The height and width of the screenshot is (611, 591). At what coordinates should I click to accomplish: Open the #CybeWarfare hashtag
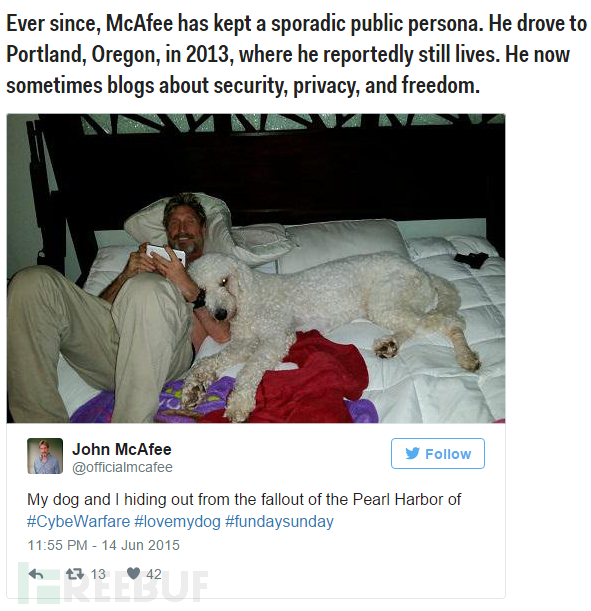point(78,521)
